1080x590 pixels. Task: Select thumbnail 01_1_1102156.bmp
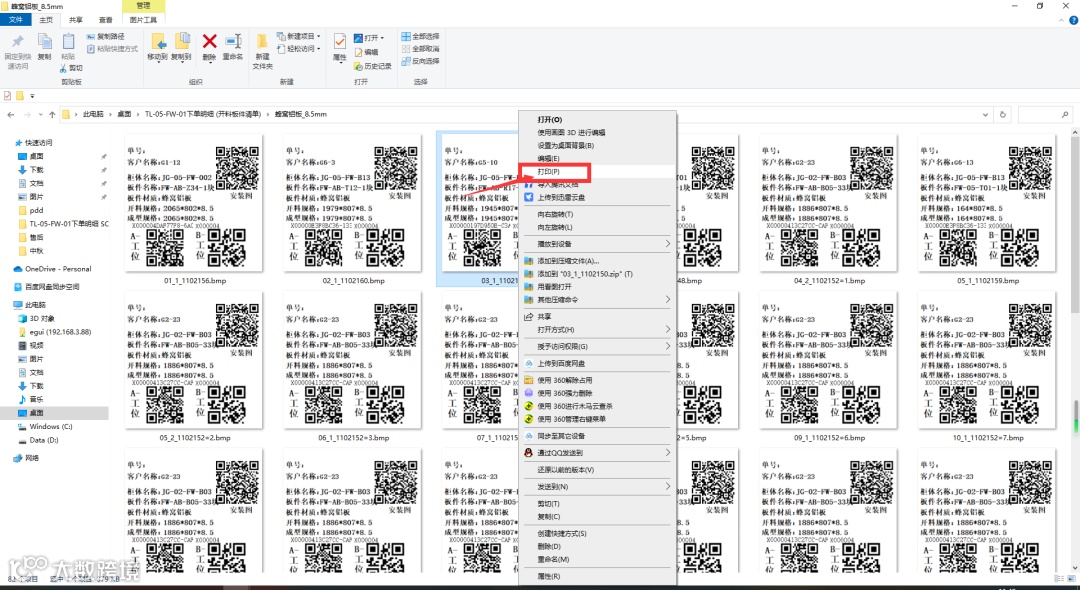(195, 210)
